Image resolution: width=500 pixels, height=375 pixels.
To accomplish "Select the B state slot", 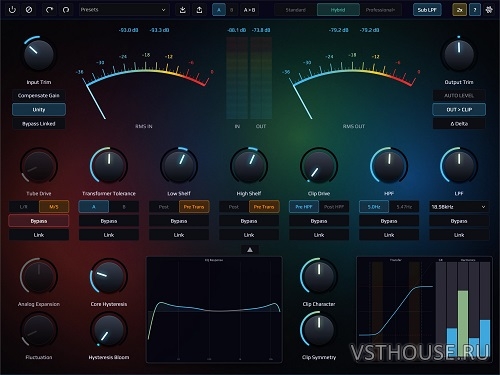I will click(232, 10).
